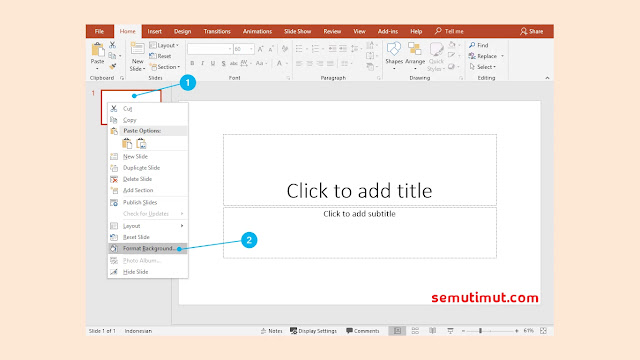
Task: Open Quick Styles gallery
Action: 436,56
